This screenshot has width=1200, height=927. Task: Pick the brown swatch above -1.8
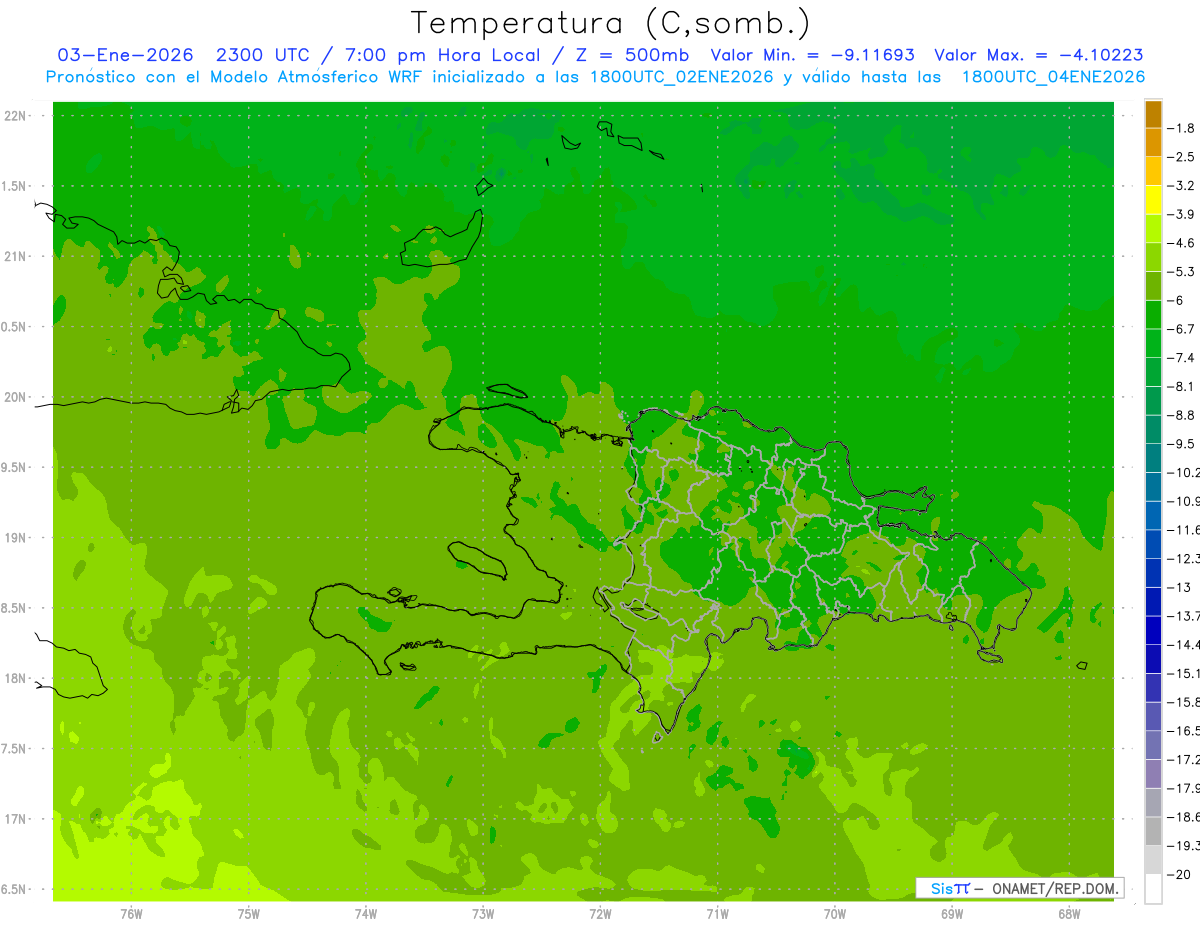coord(1153,115)
